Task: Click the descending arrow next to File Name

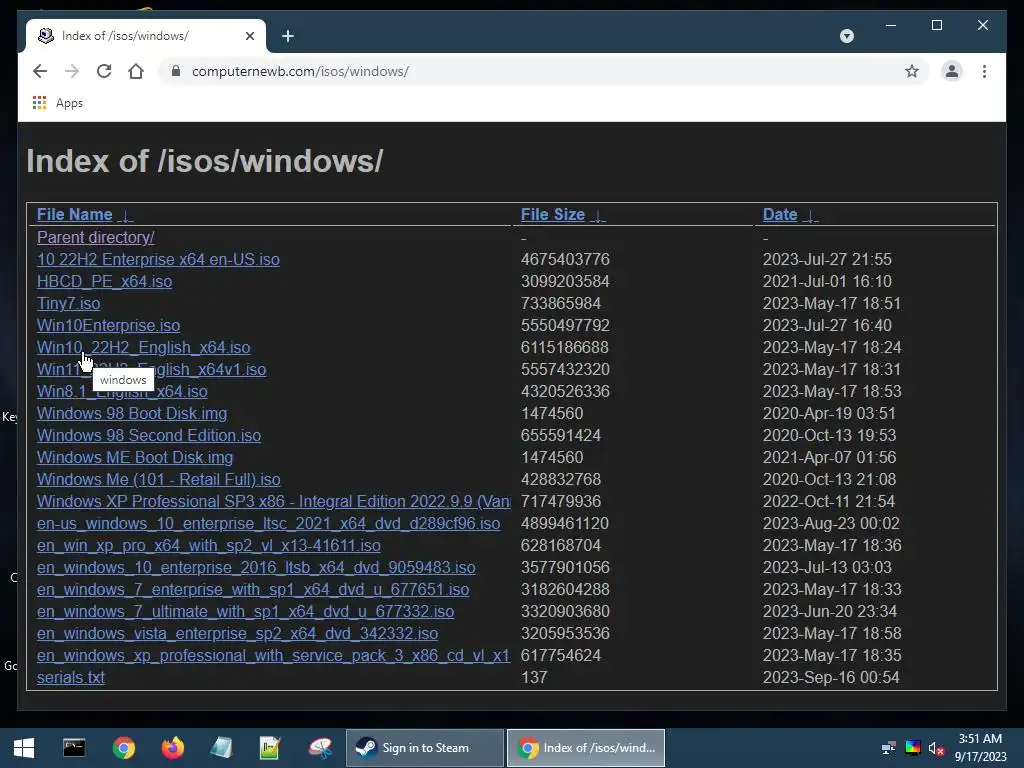Action: pyautogui.click(x=125, y=216)
